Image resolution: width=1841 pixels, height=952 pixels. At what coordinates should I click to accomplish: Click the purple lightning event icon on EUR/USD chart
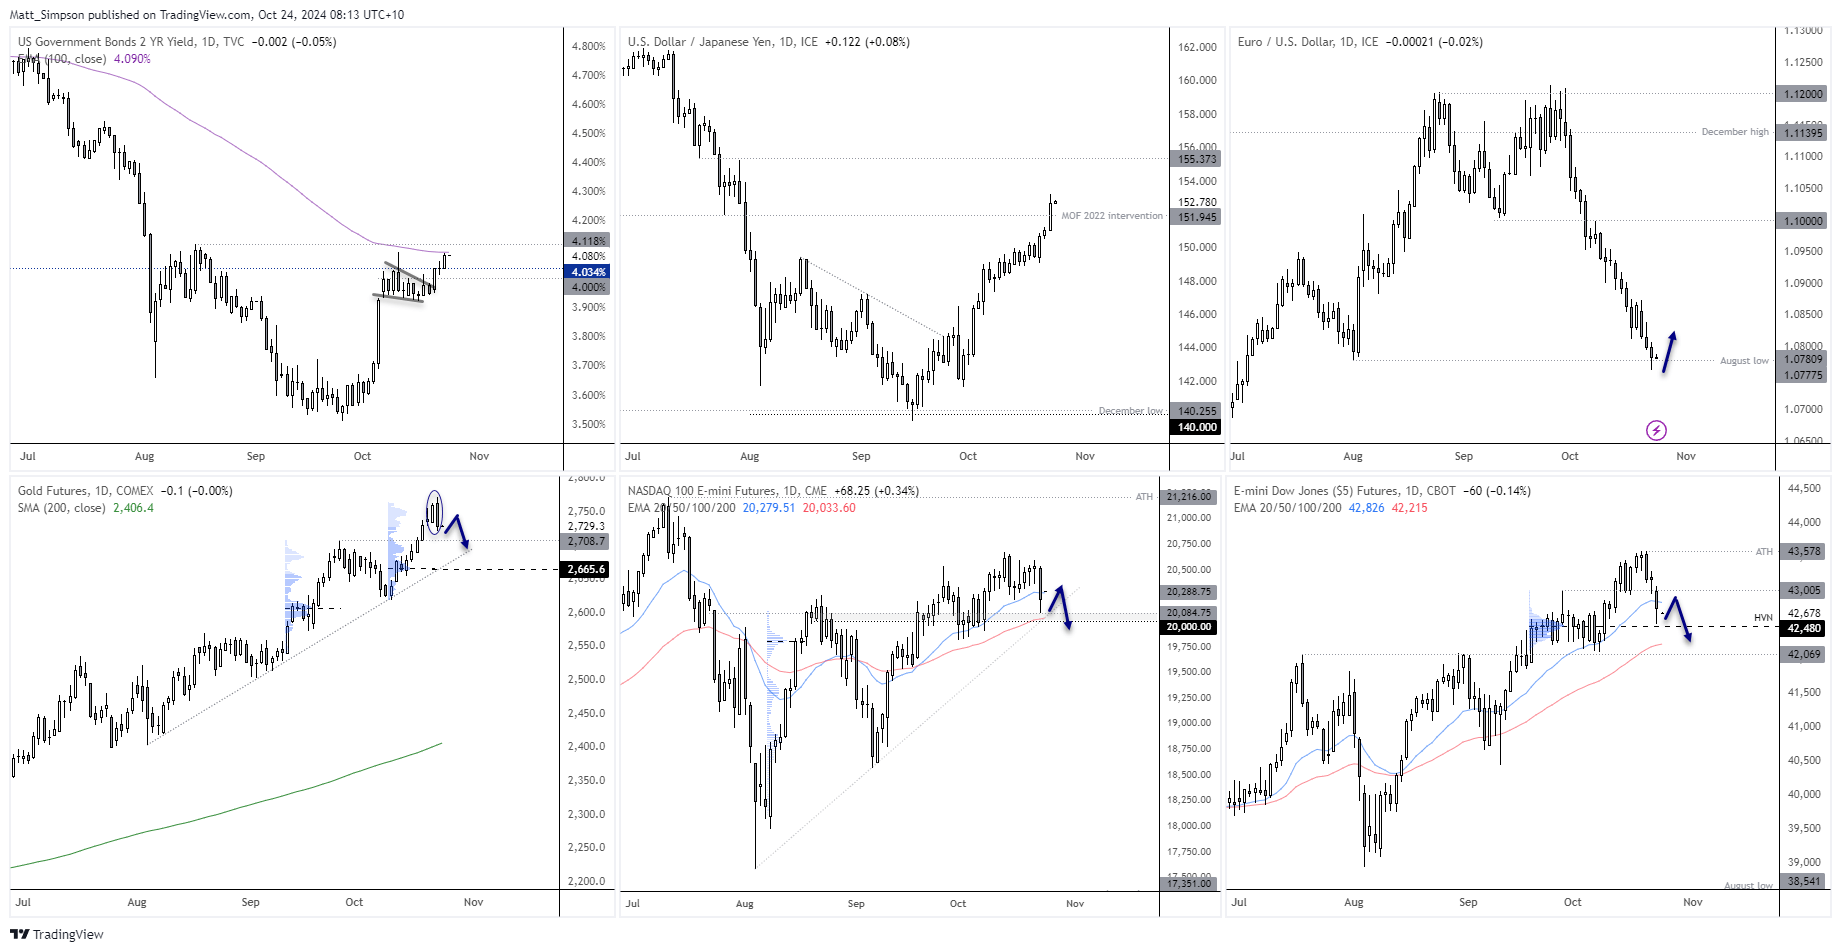pyautogui.click(x=1656, y=431)
